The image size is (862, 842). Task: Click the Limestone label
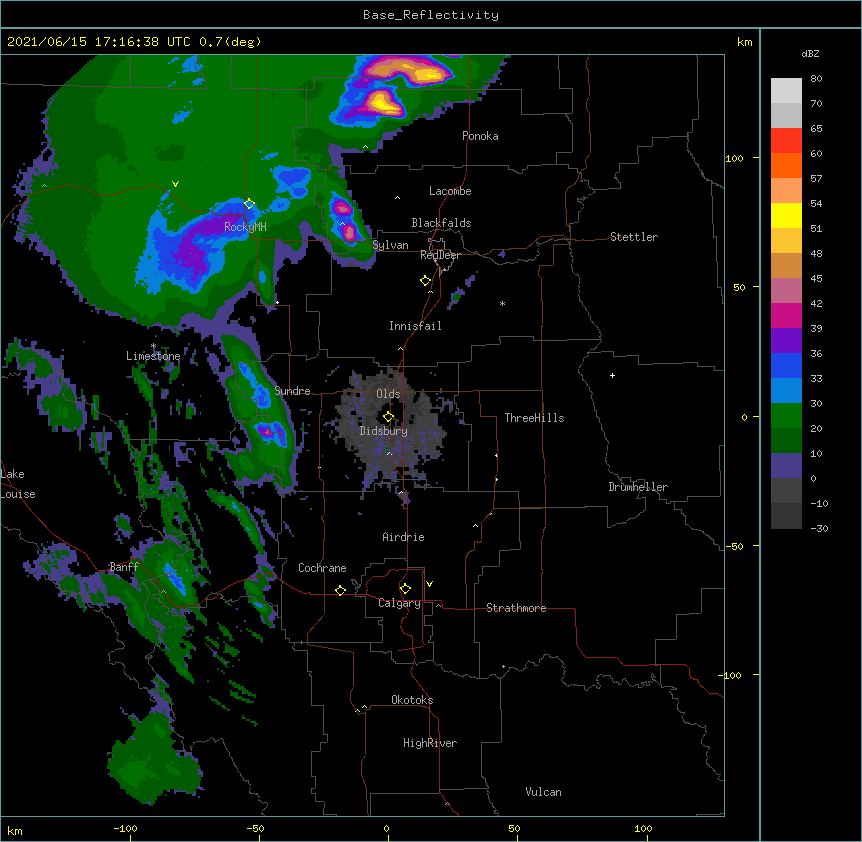point(153,356)
